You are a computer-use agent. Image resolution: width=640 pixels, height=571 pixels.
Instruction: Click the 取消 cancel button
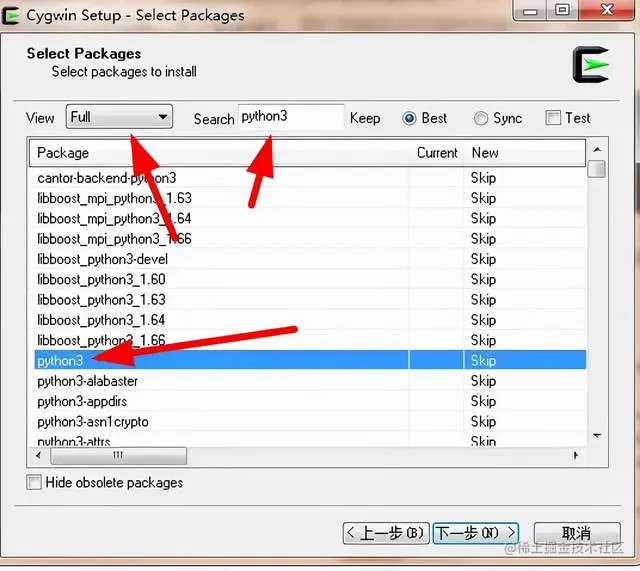coord(577,533)
